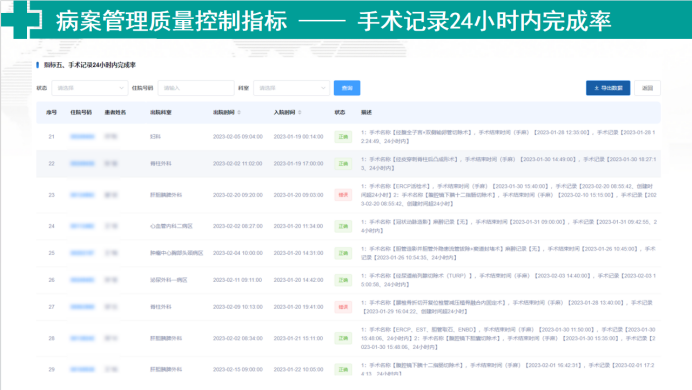Image resolution: width=692 pixels, height=390 pixels.
Task: Select discharge time 2023-02-04 10:00:00
Action: (238, 253)
